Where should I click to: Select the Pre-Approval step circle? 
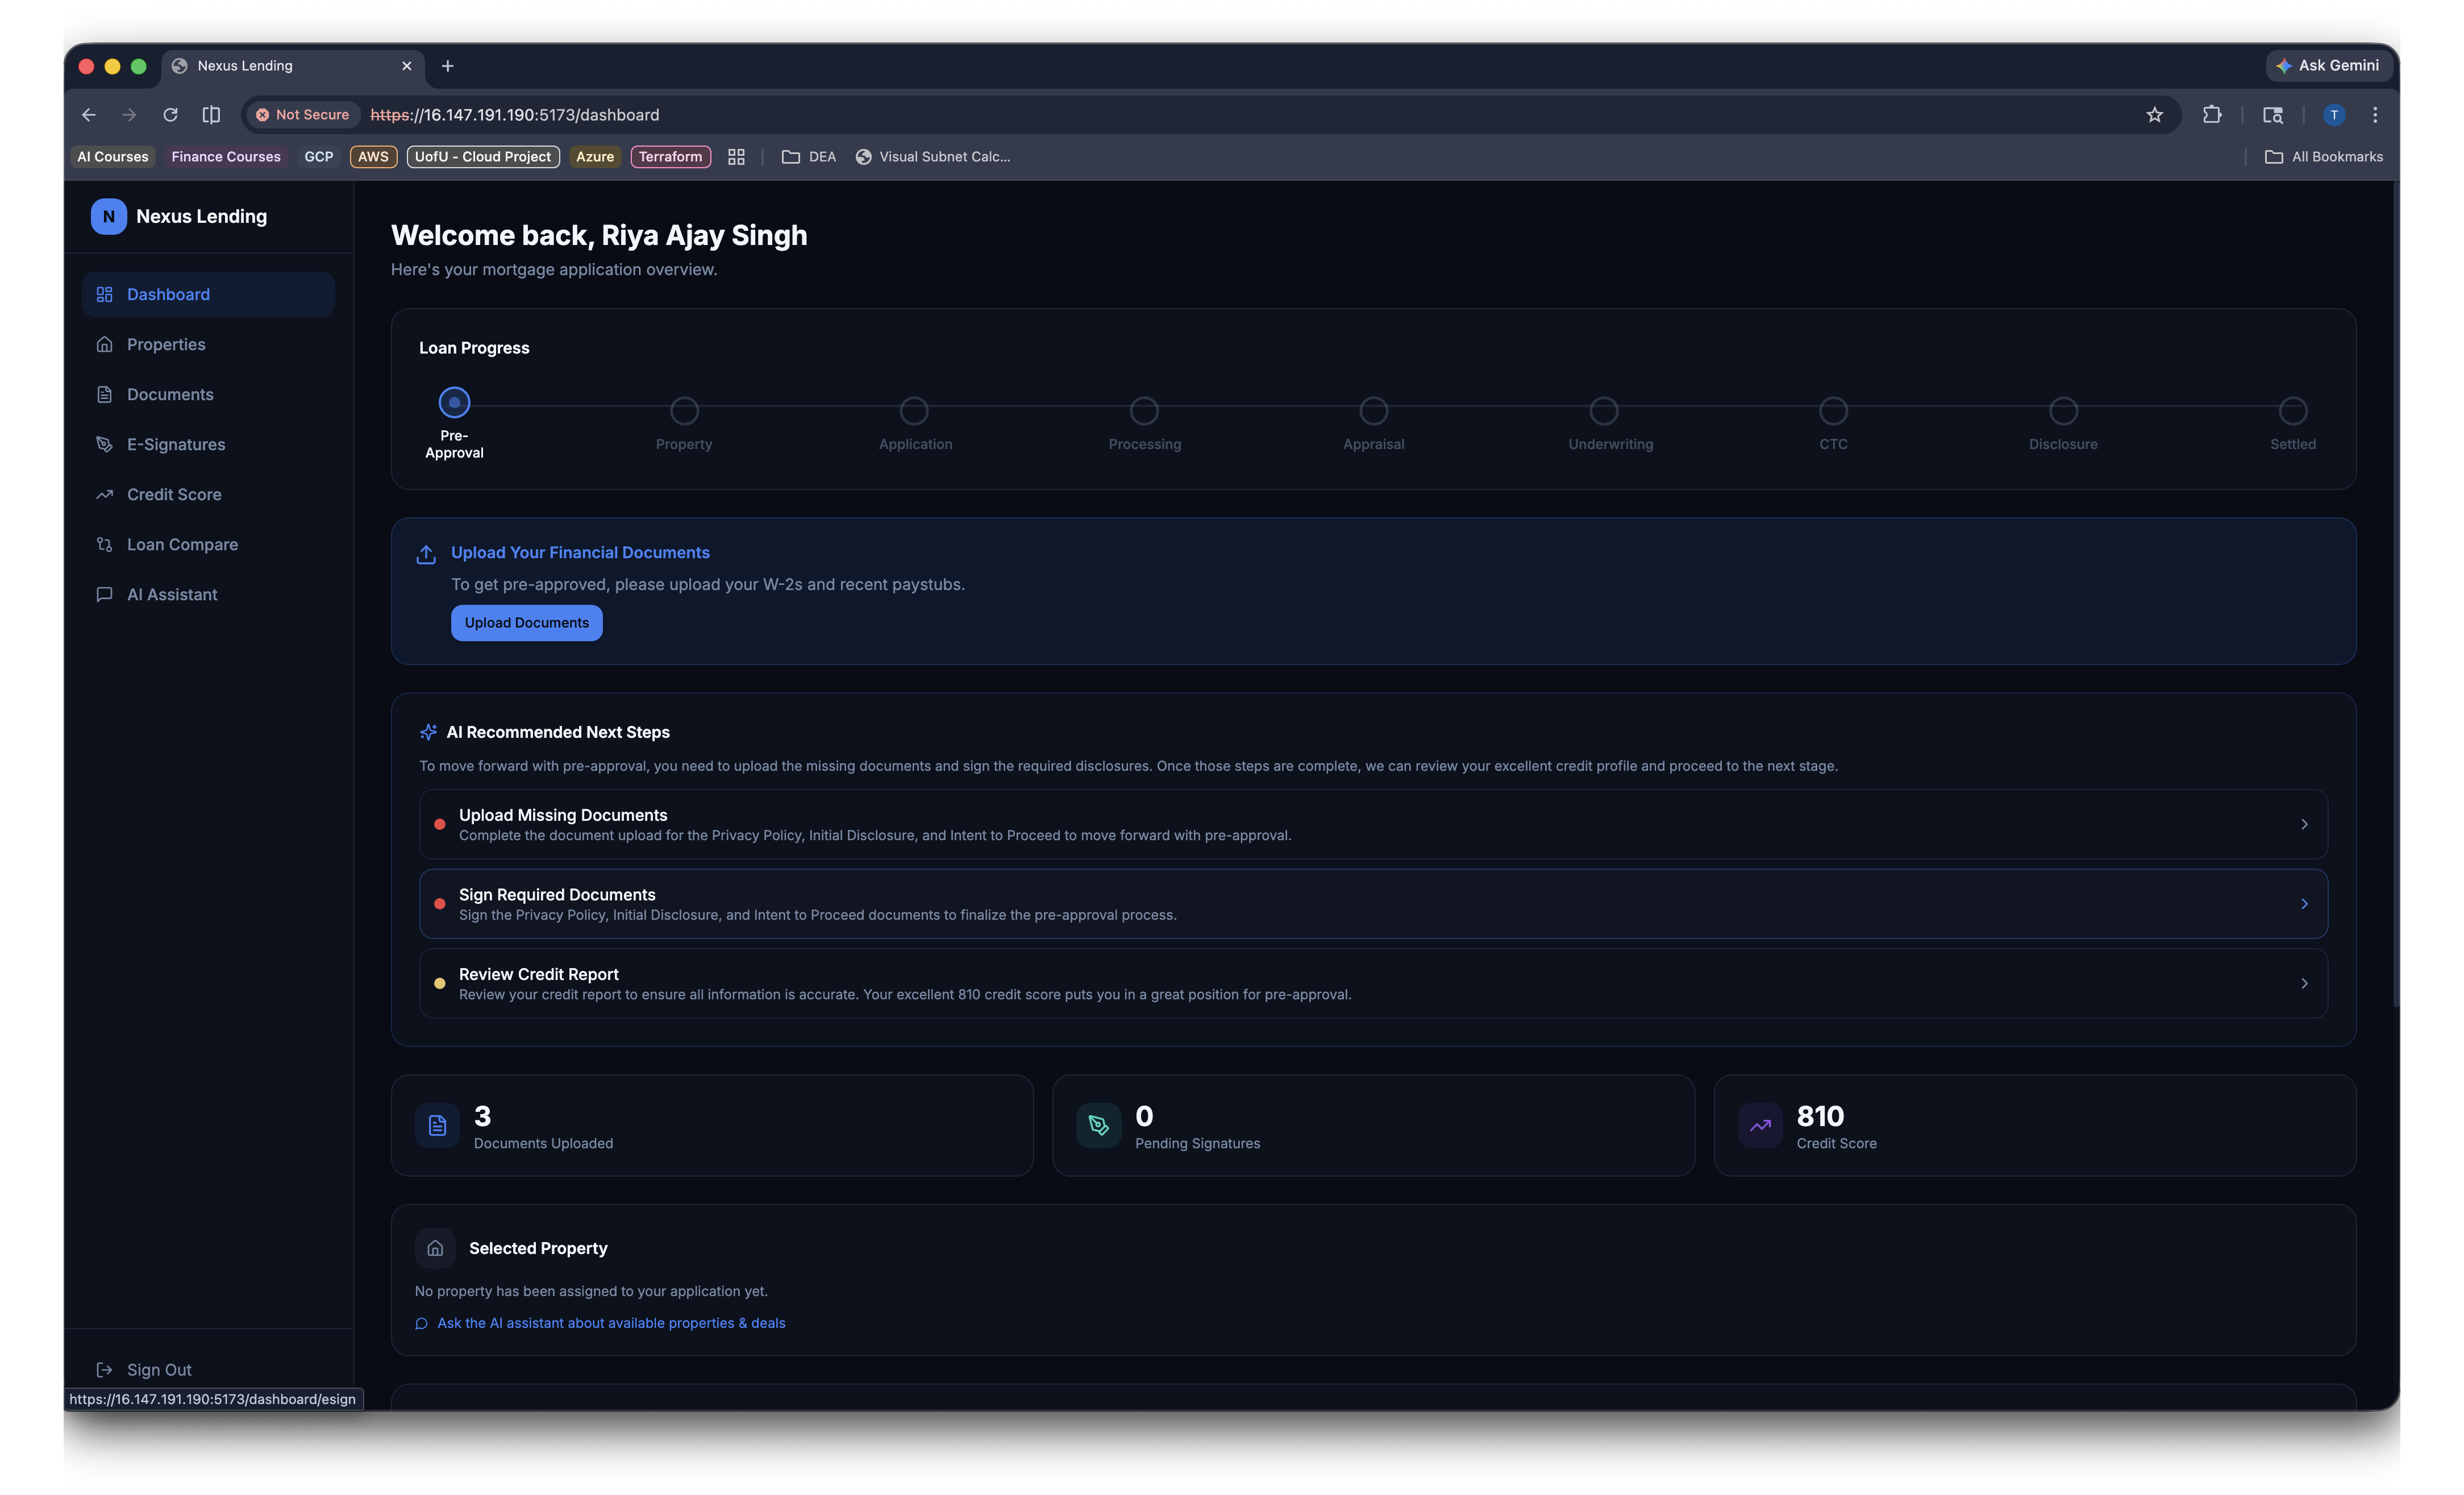point(454,403)
